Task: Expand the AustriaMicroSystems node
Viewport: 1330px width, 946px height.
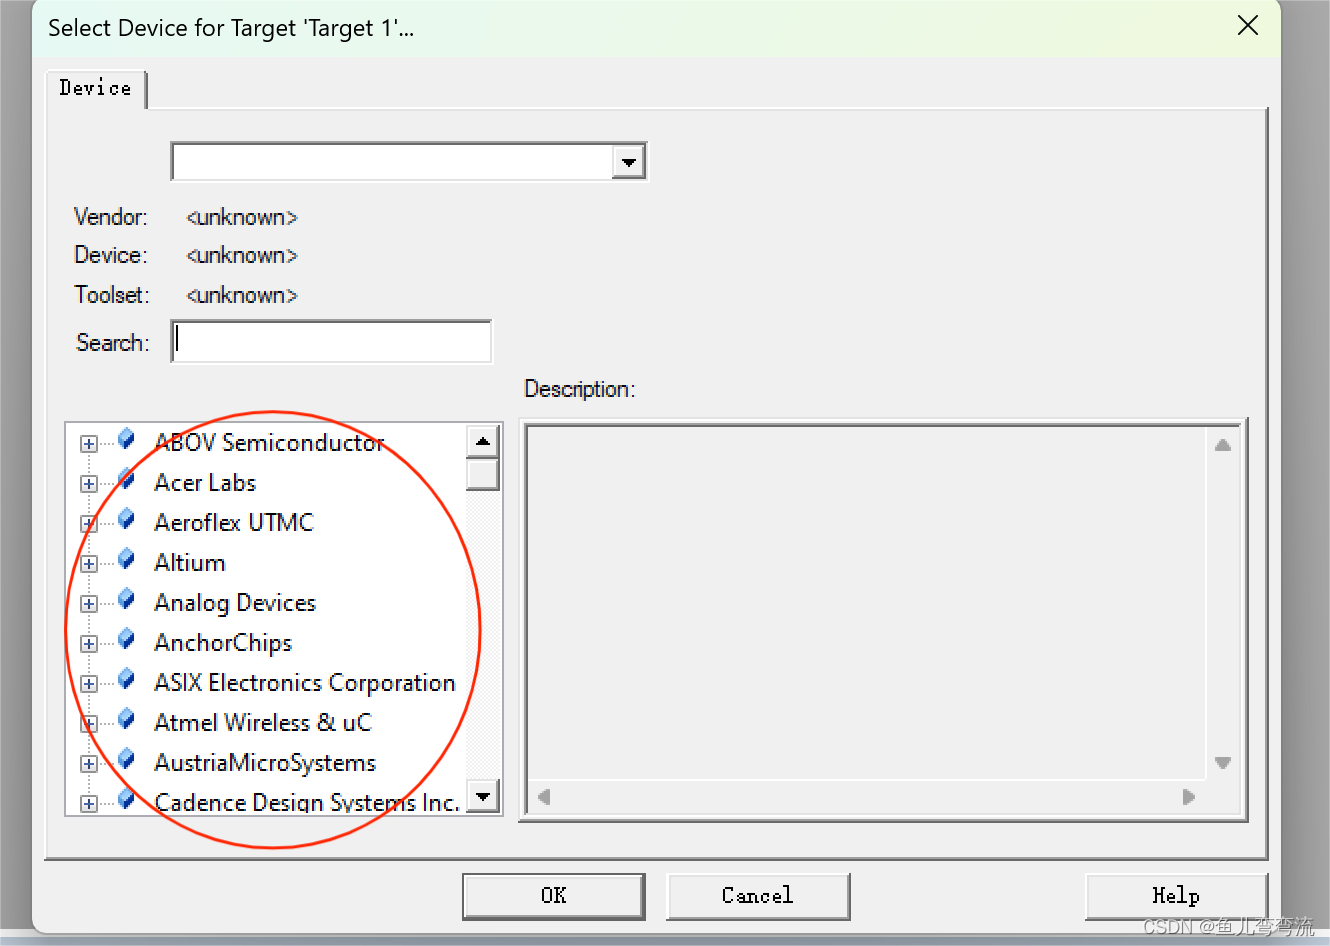Action: pyautogui.click(x=89, y=764)
